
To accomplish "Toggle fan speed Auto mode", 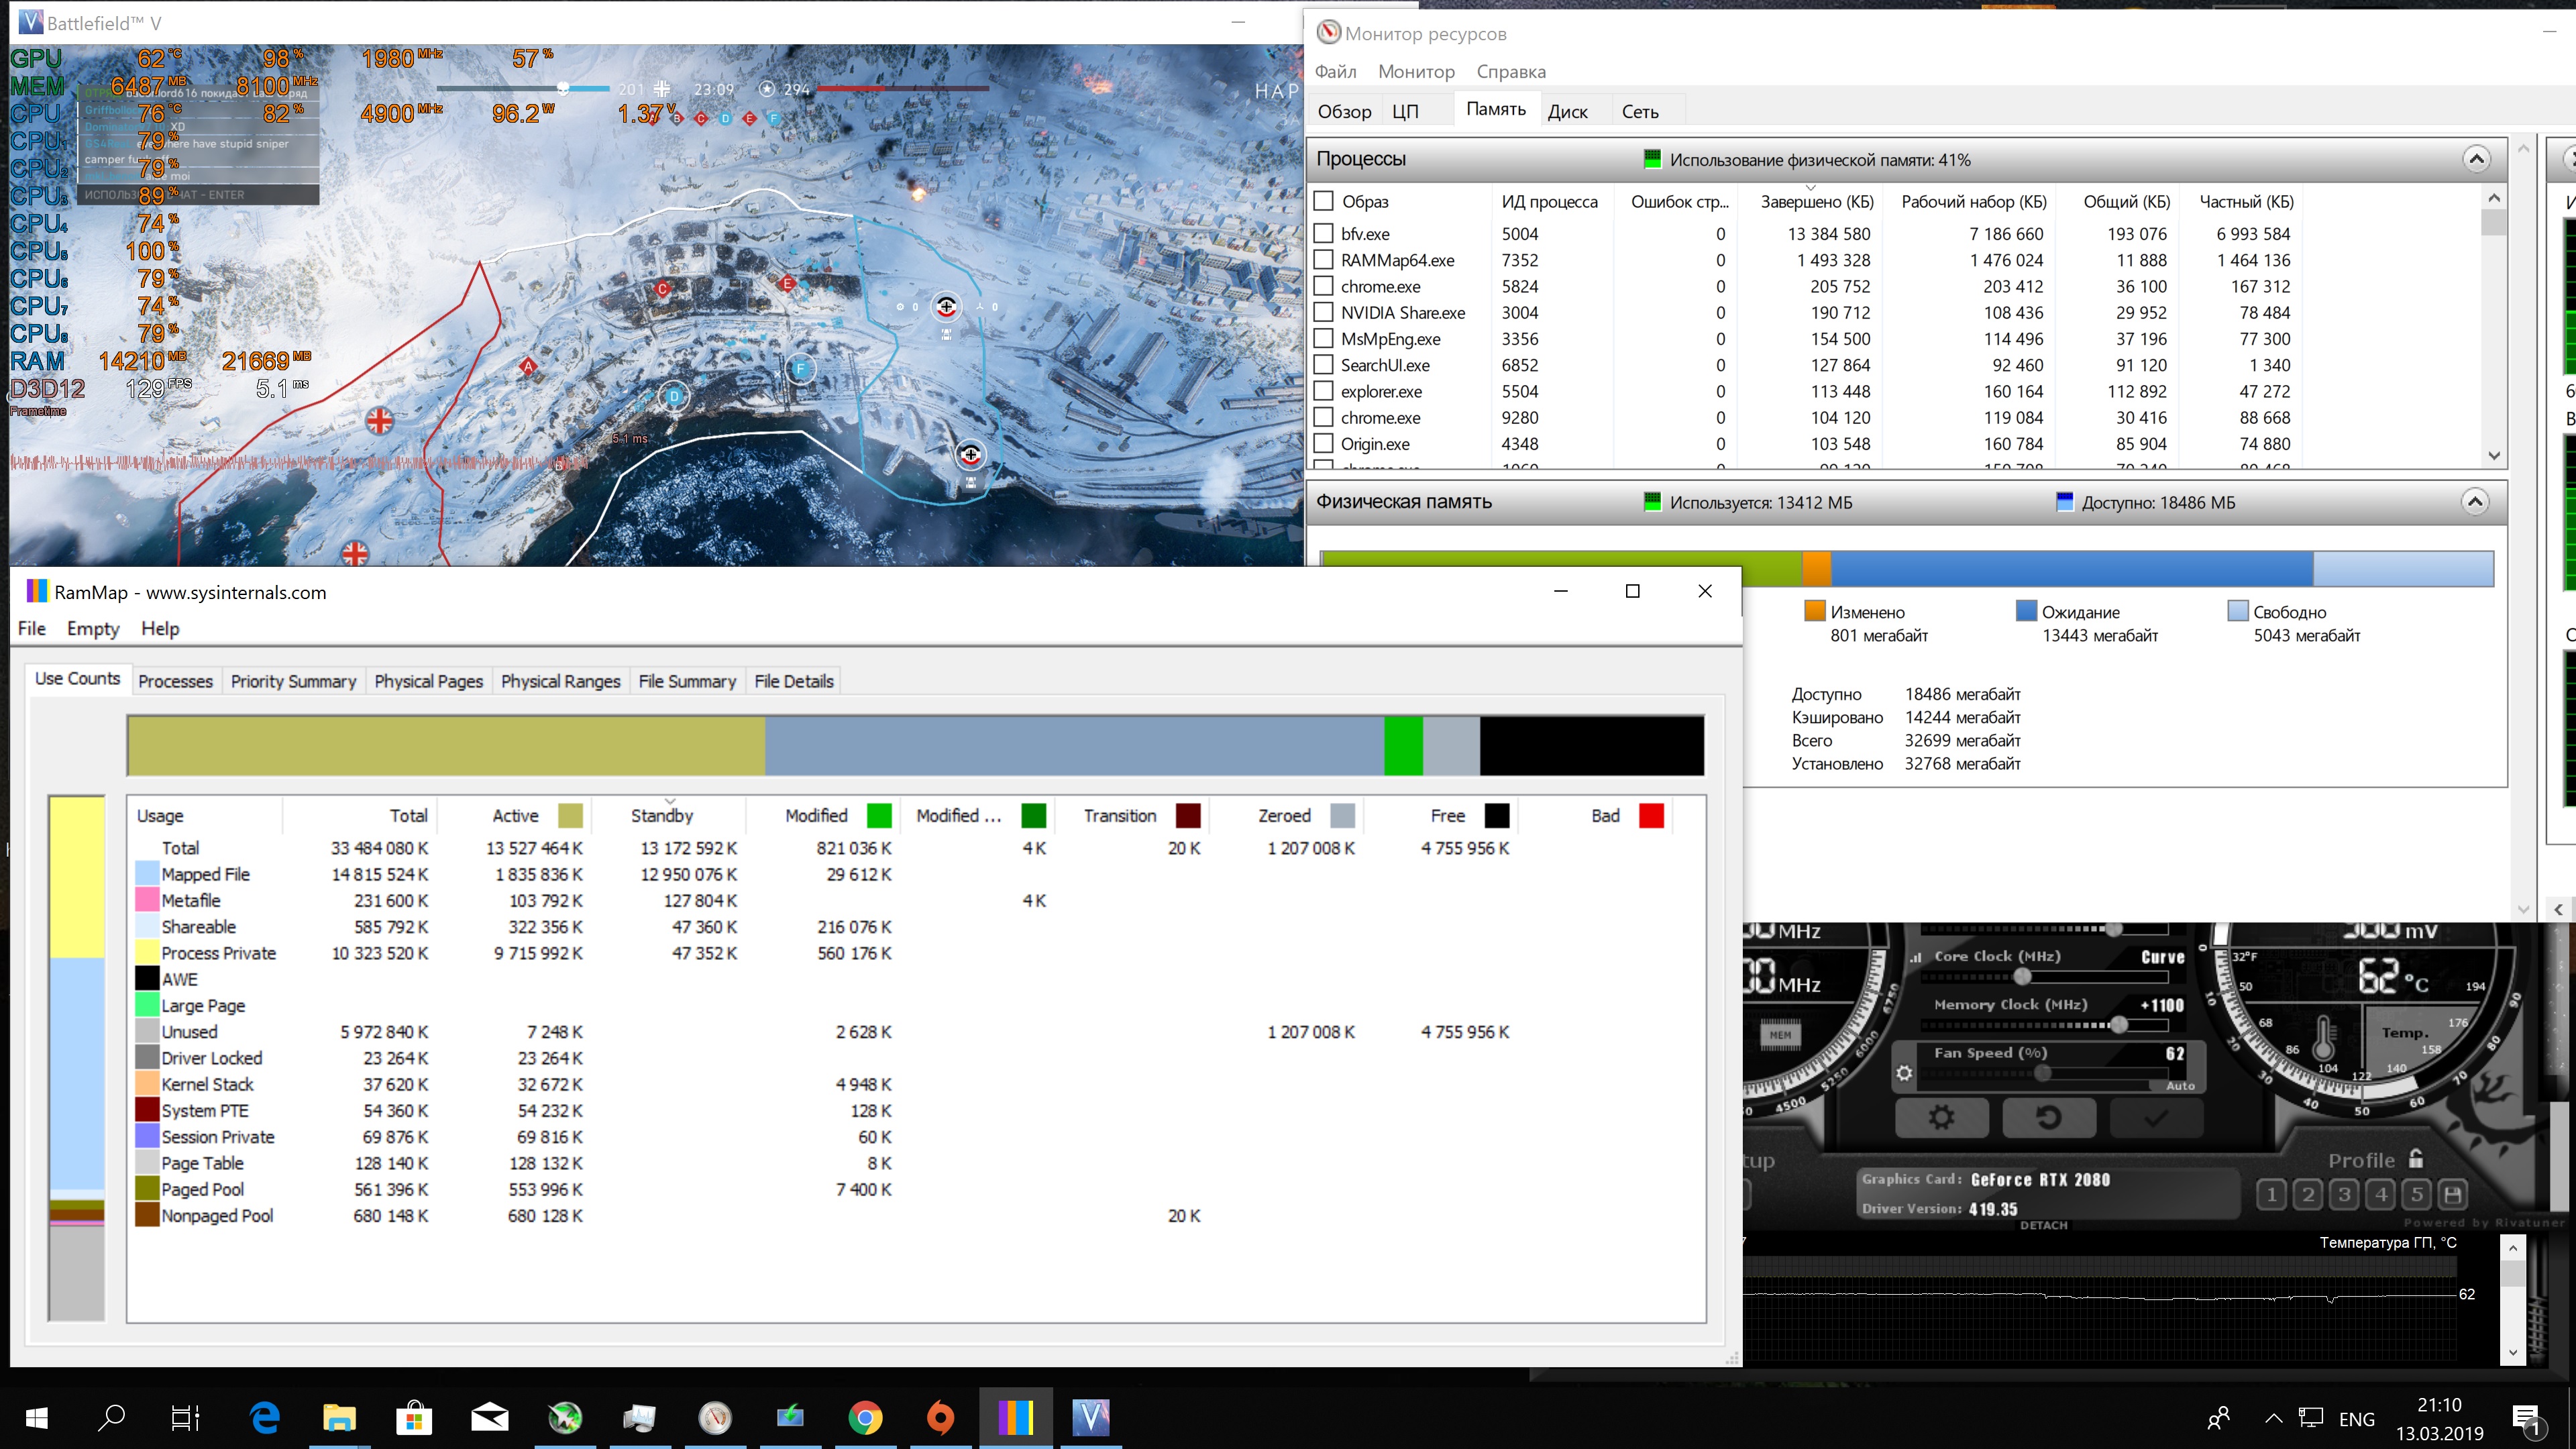I will pos(2180,1086).
